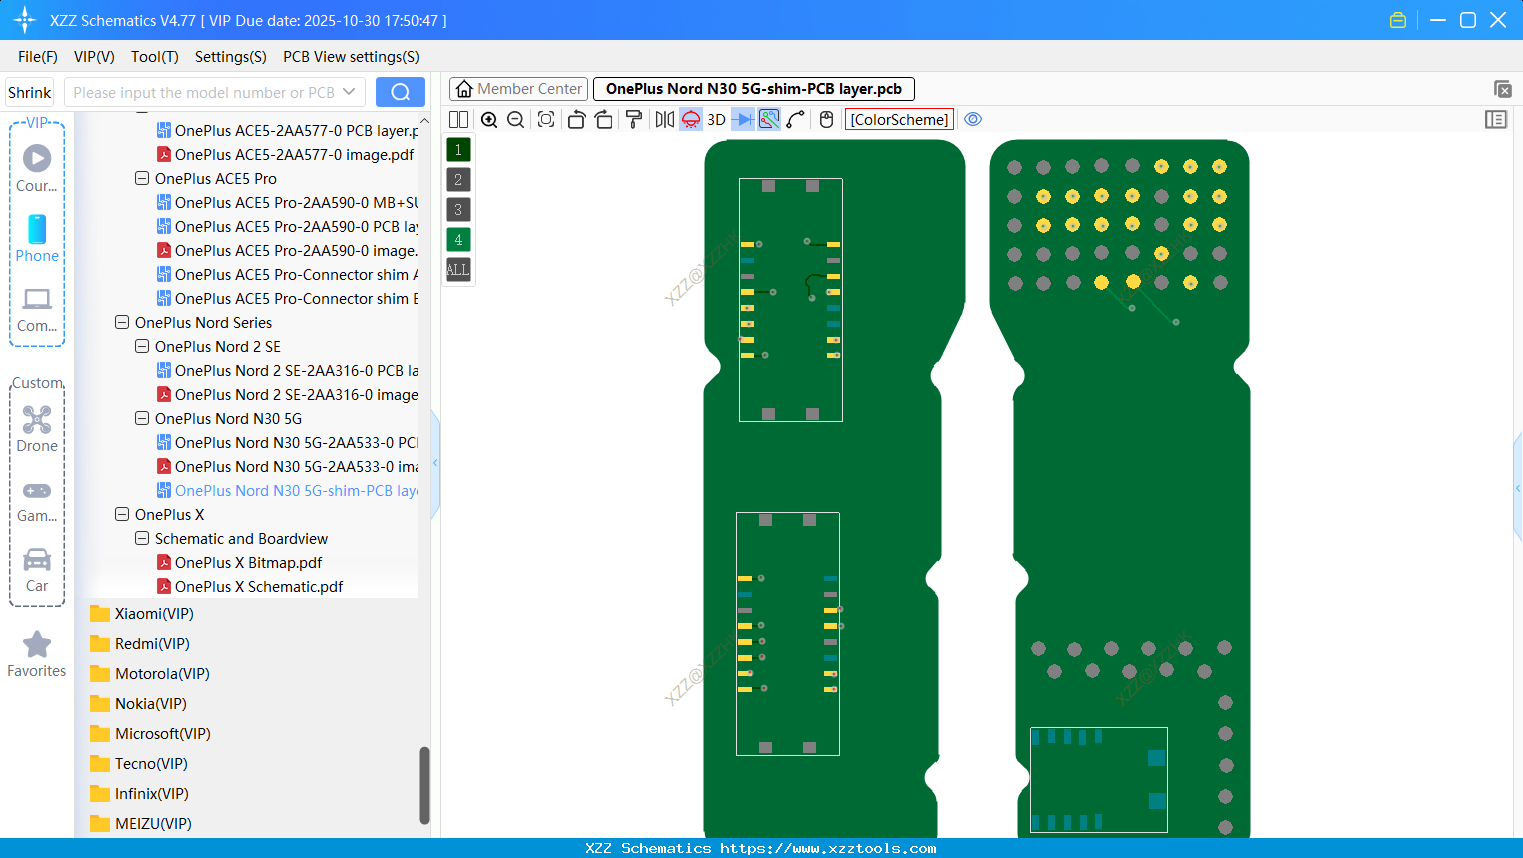1523x858 pixels.
Task: Select the Zoom Out tool
Action: pos(515,119)
